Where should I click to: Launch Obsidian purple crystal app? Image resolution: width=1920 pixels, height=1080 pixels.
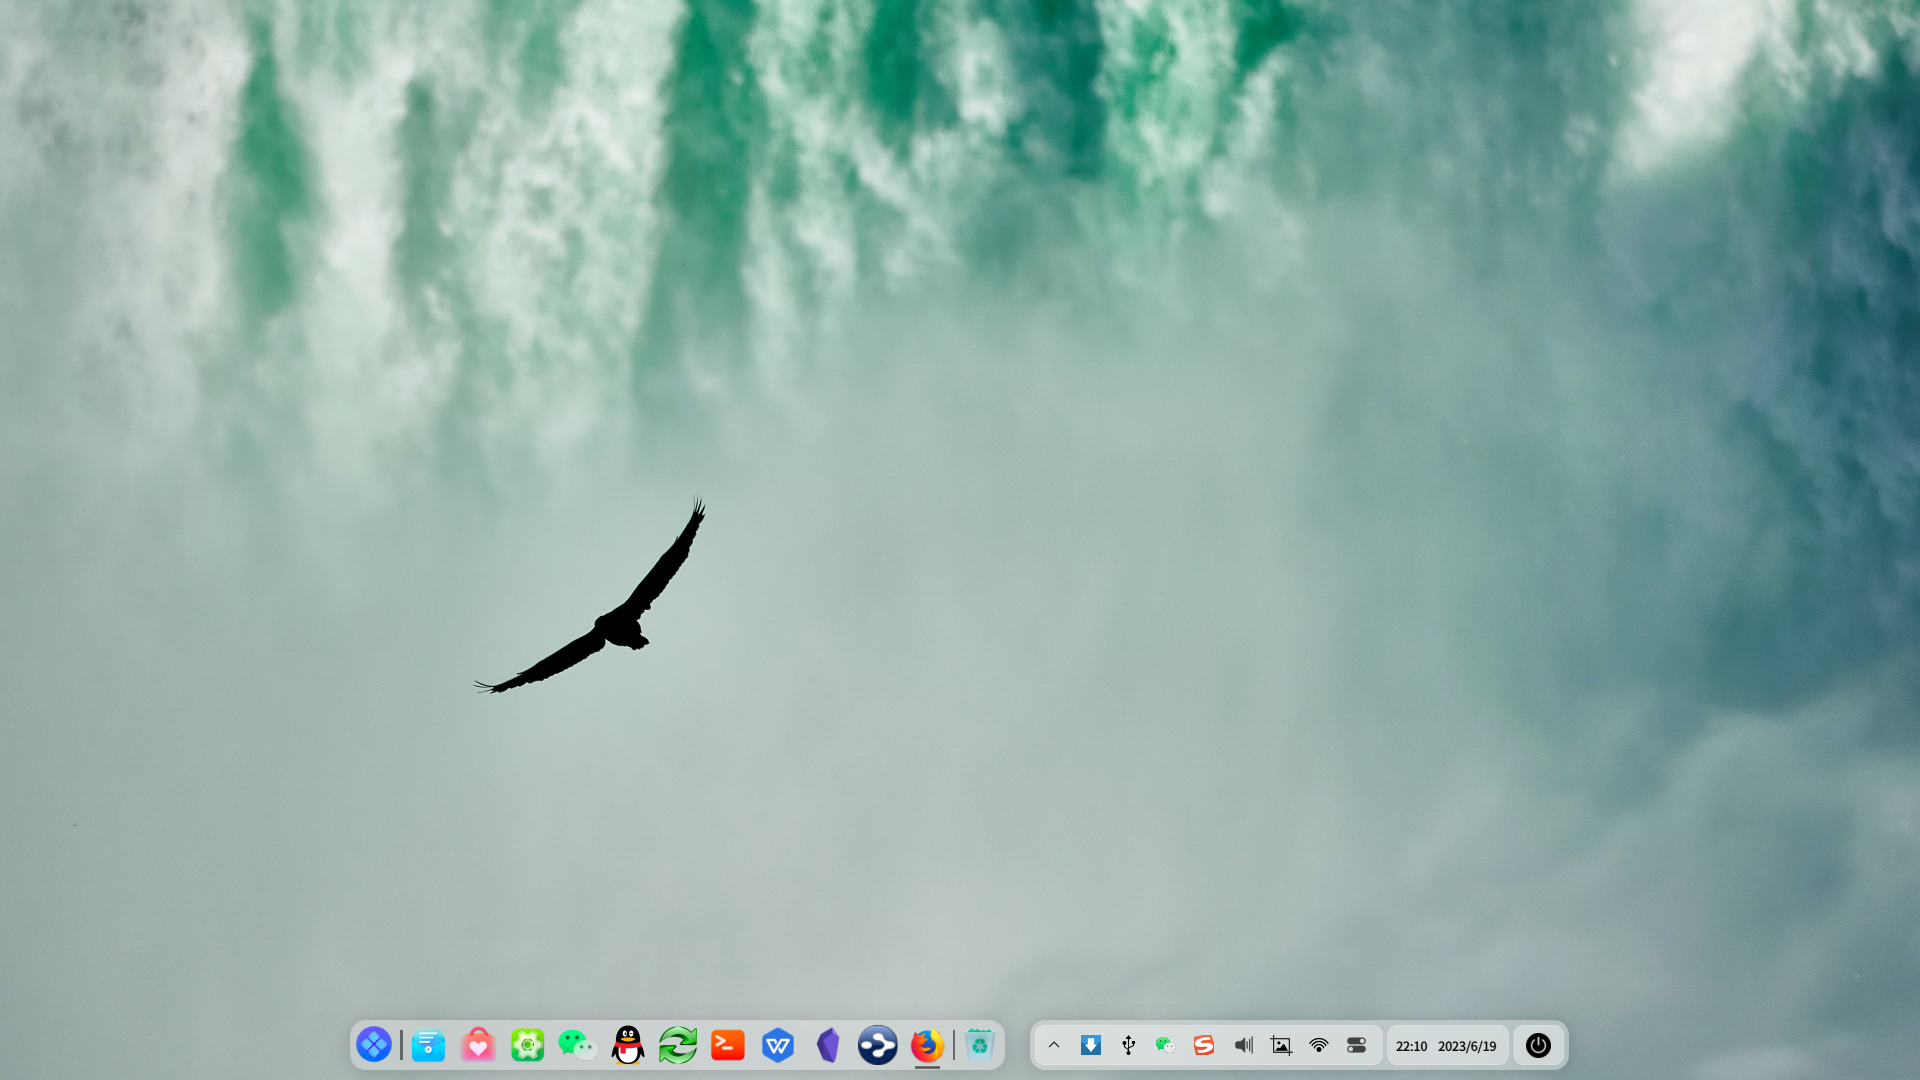828,1045
